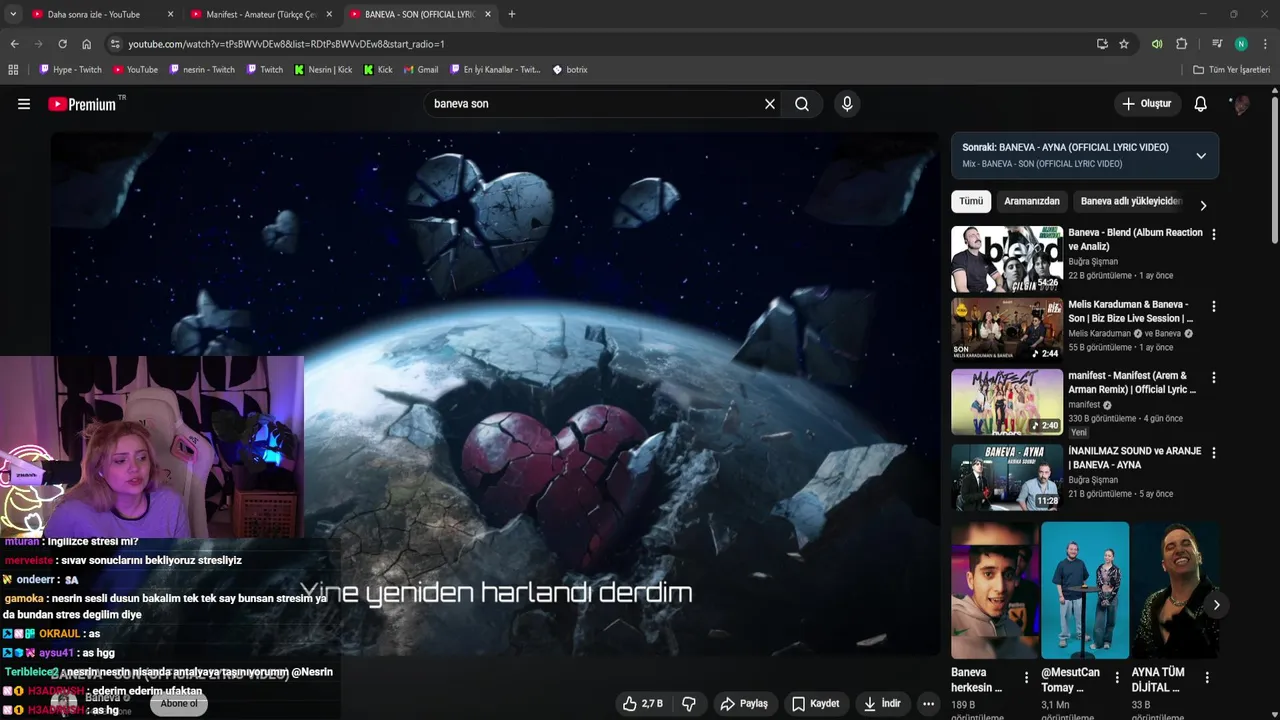Close the Daha sonra izle tab
Screen dimensions: 1280x720
coord(170,14)
